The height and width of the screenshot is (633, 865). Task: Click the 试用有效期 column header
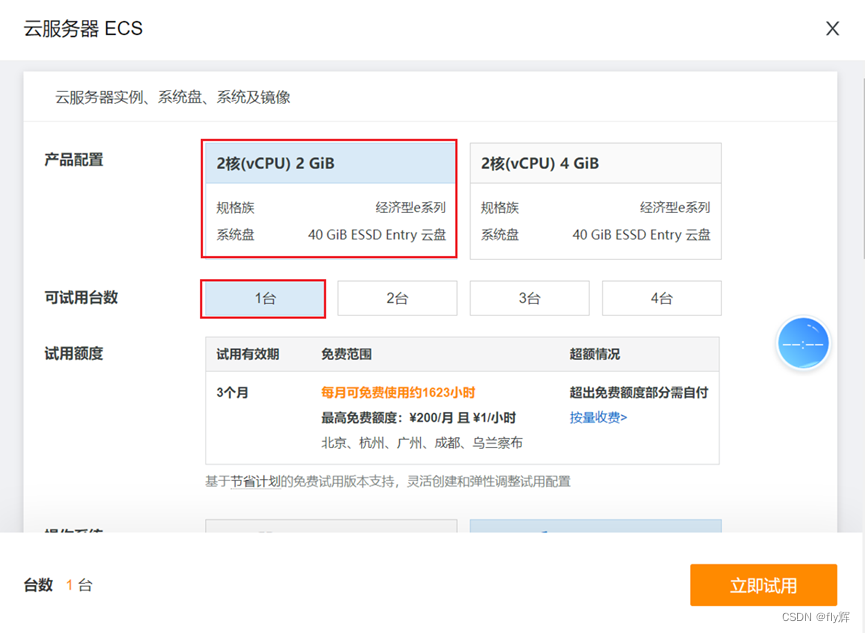pyautogui.click(x=247, y=354)
